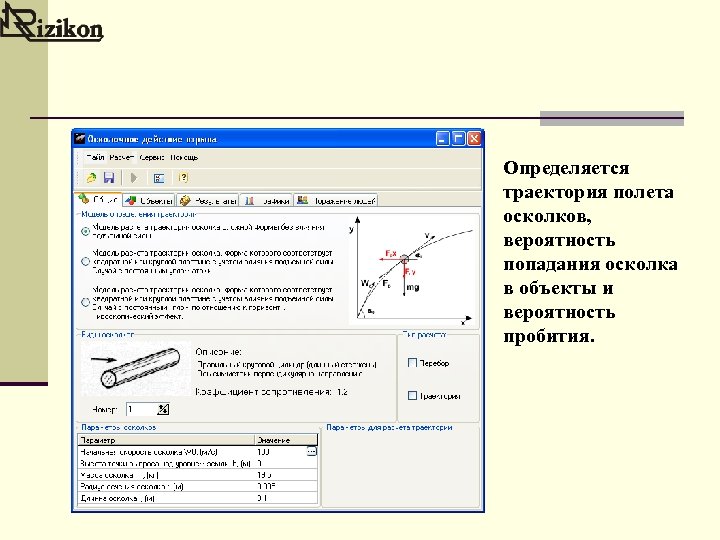The image size is (720, 540).
Task: Select the fragment length (Длина осколка) row
Action: pos(197,498)
